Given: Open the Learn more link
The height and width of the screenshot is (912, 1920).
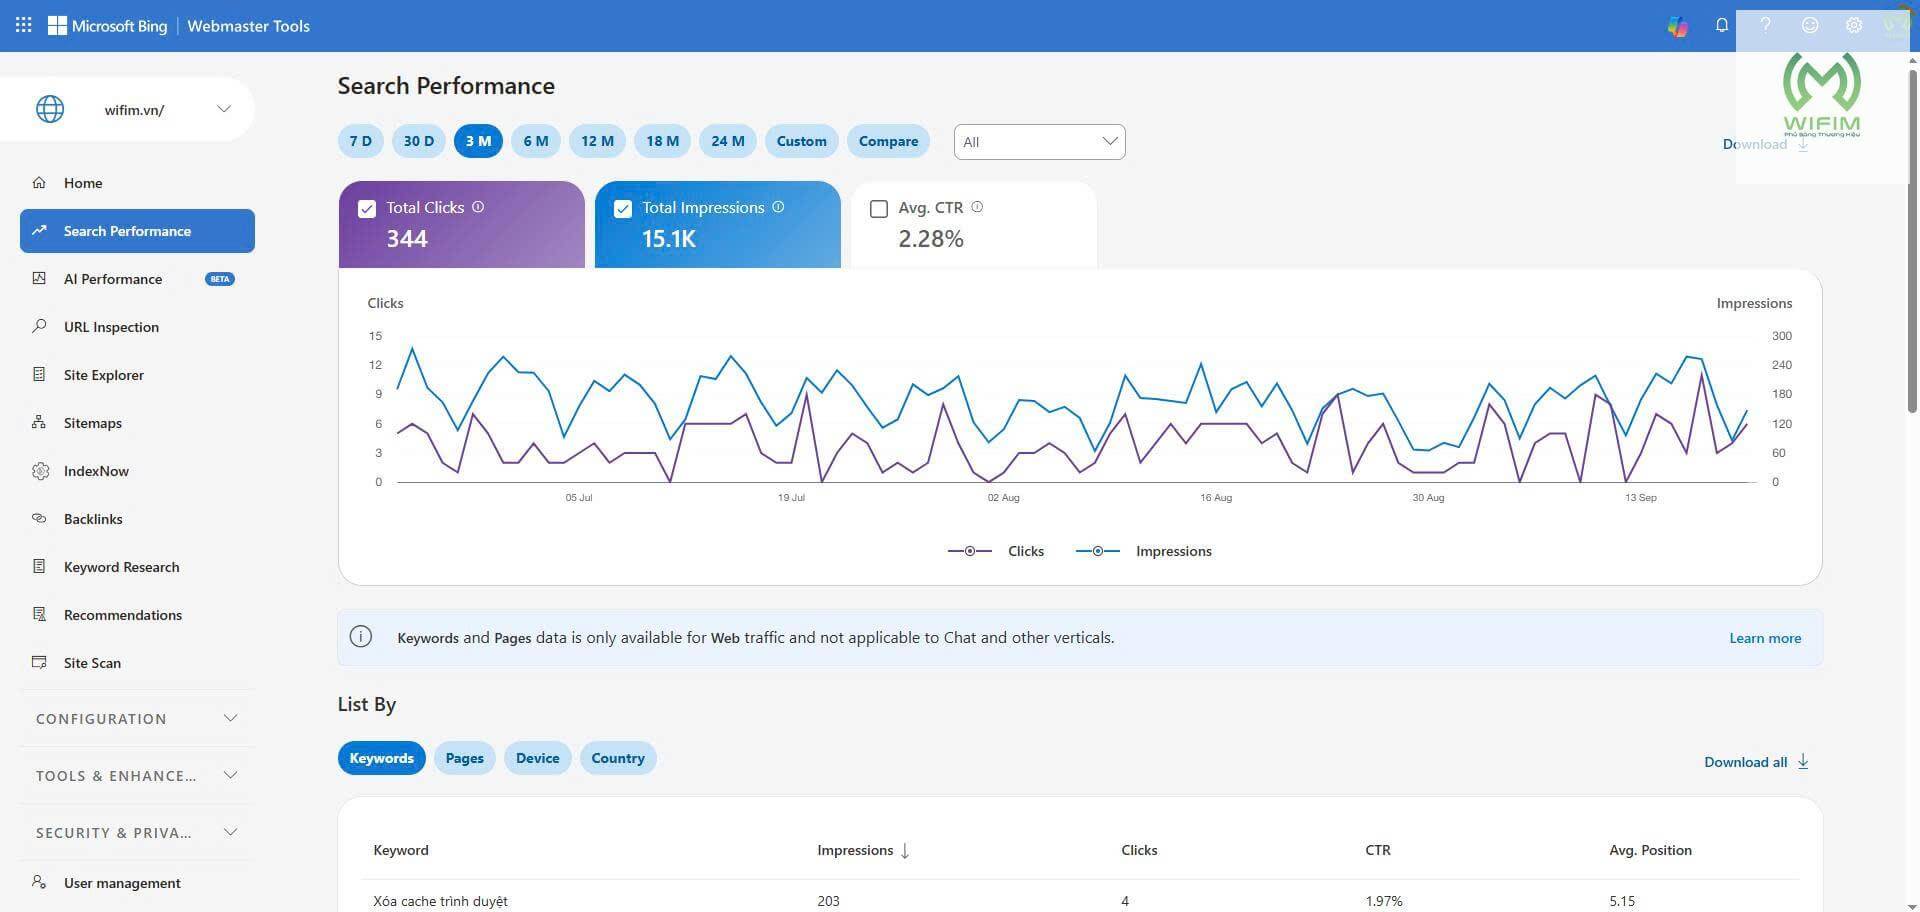Looking at the screenshot, I should pos(1765,638).
